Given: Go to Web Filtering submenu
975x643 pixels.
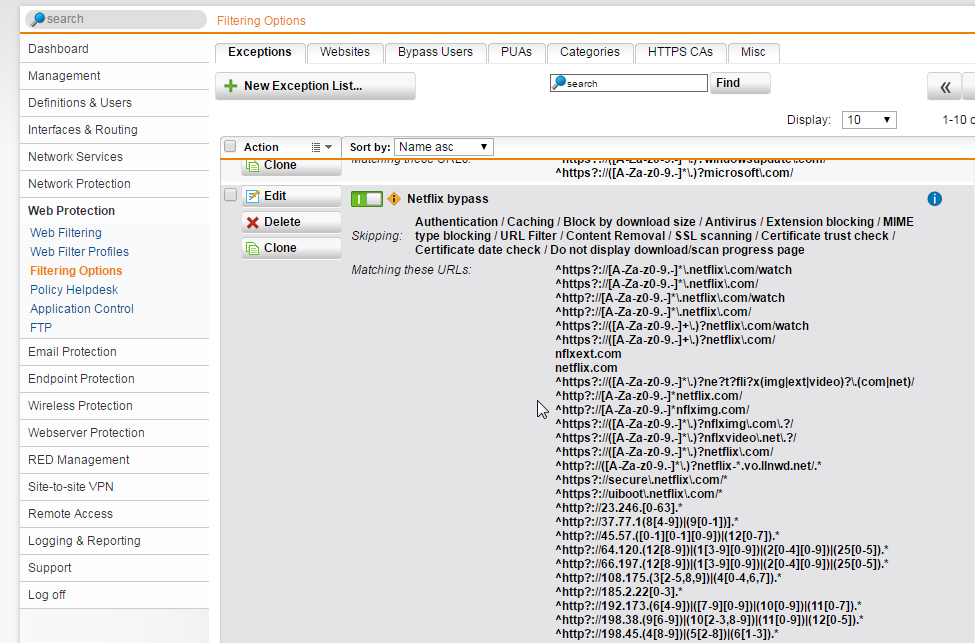Looking at the screenshot, I should [66, 233].
